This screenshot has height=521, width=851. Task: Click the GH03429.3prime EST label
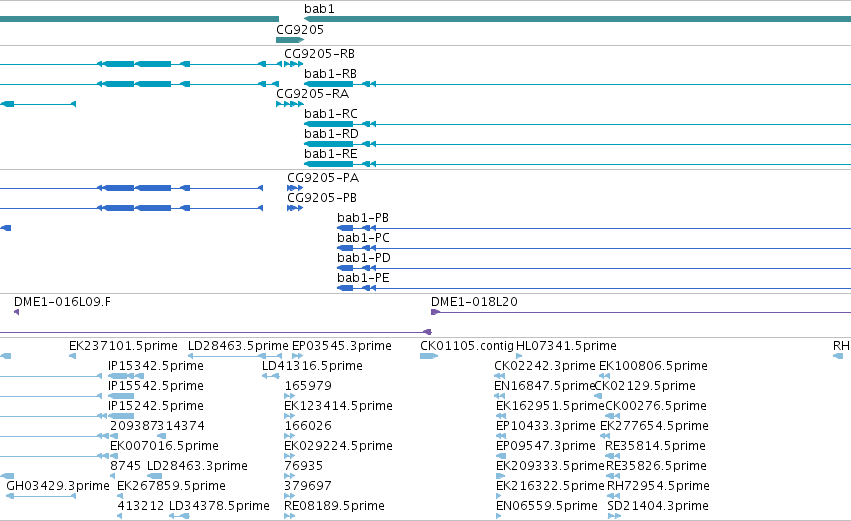58,487
